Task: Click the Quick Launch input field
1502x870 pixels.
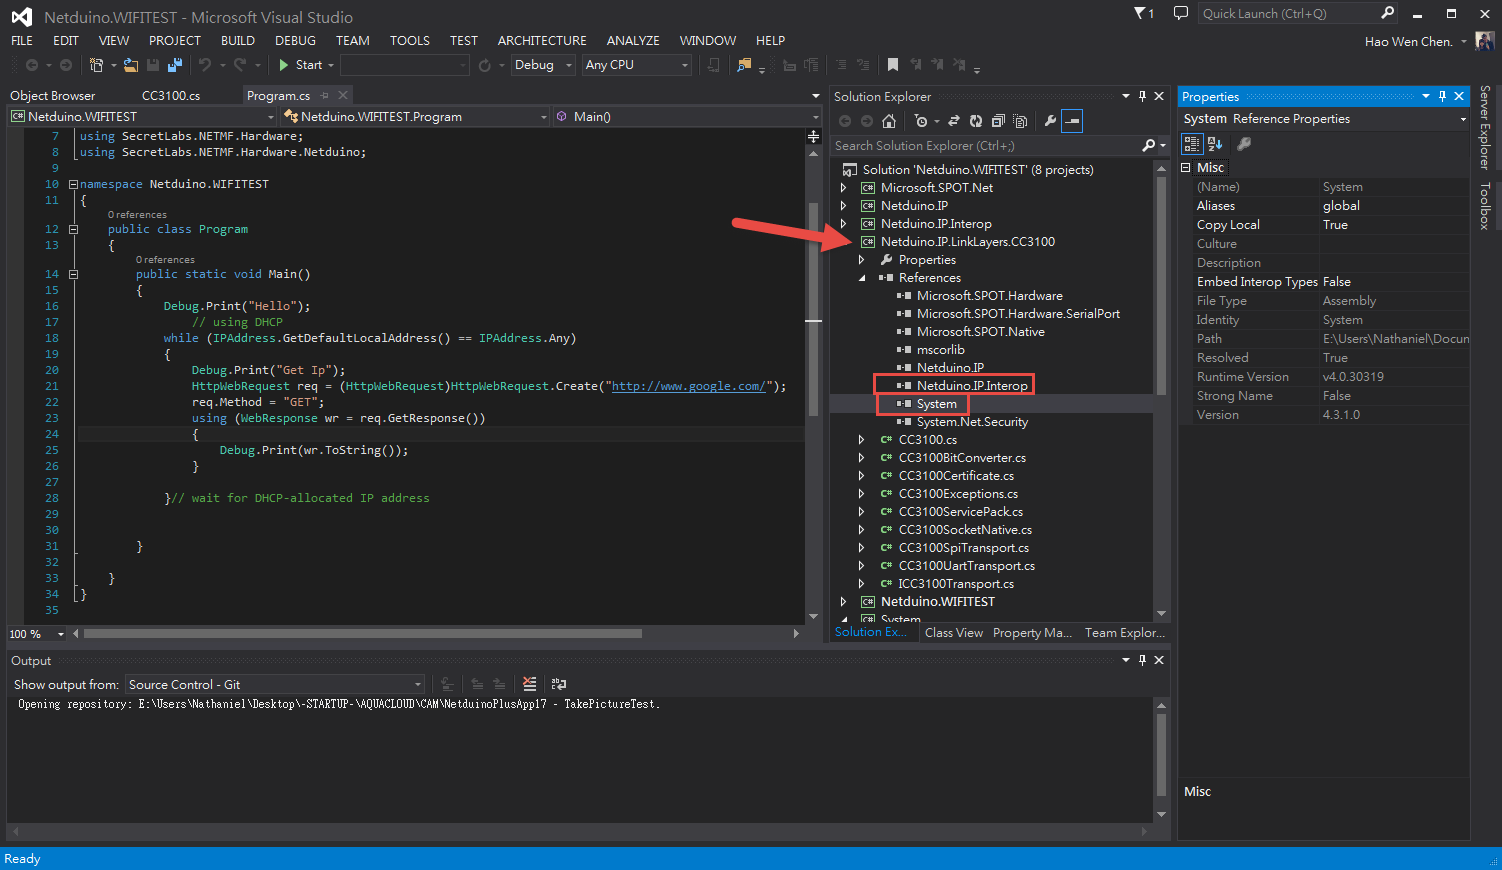Action: click(x=1288, y=13)
